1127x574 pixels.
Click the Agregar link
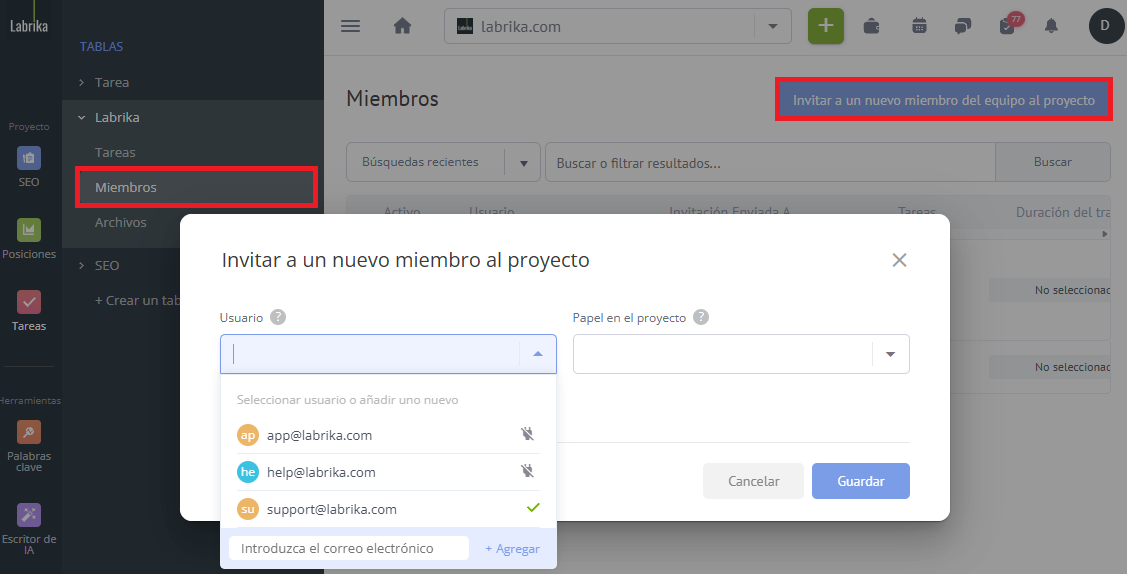[512, 549]
